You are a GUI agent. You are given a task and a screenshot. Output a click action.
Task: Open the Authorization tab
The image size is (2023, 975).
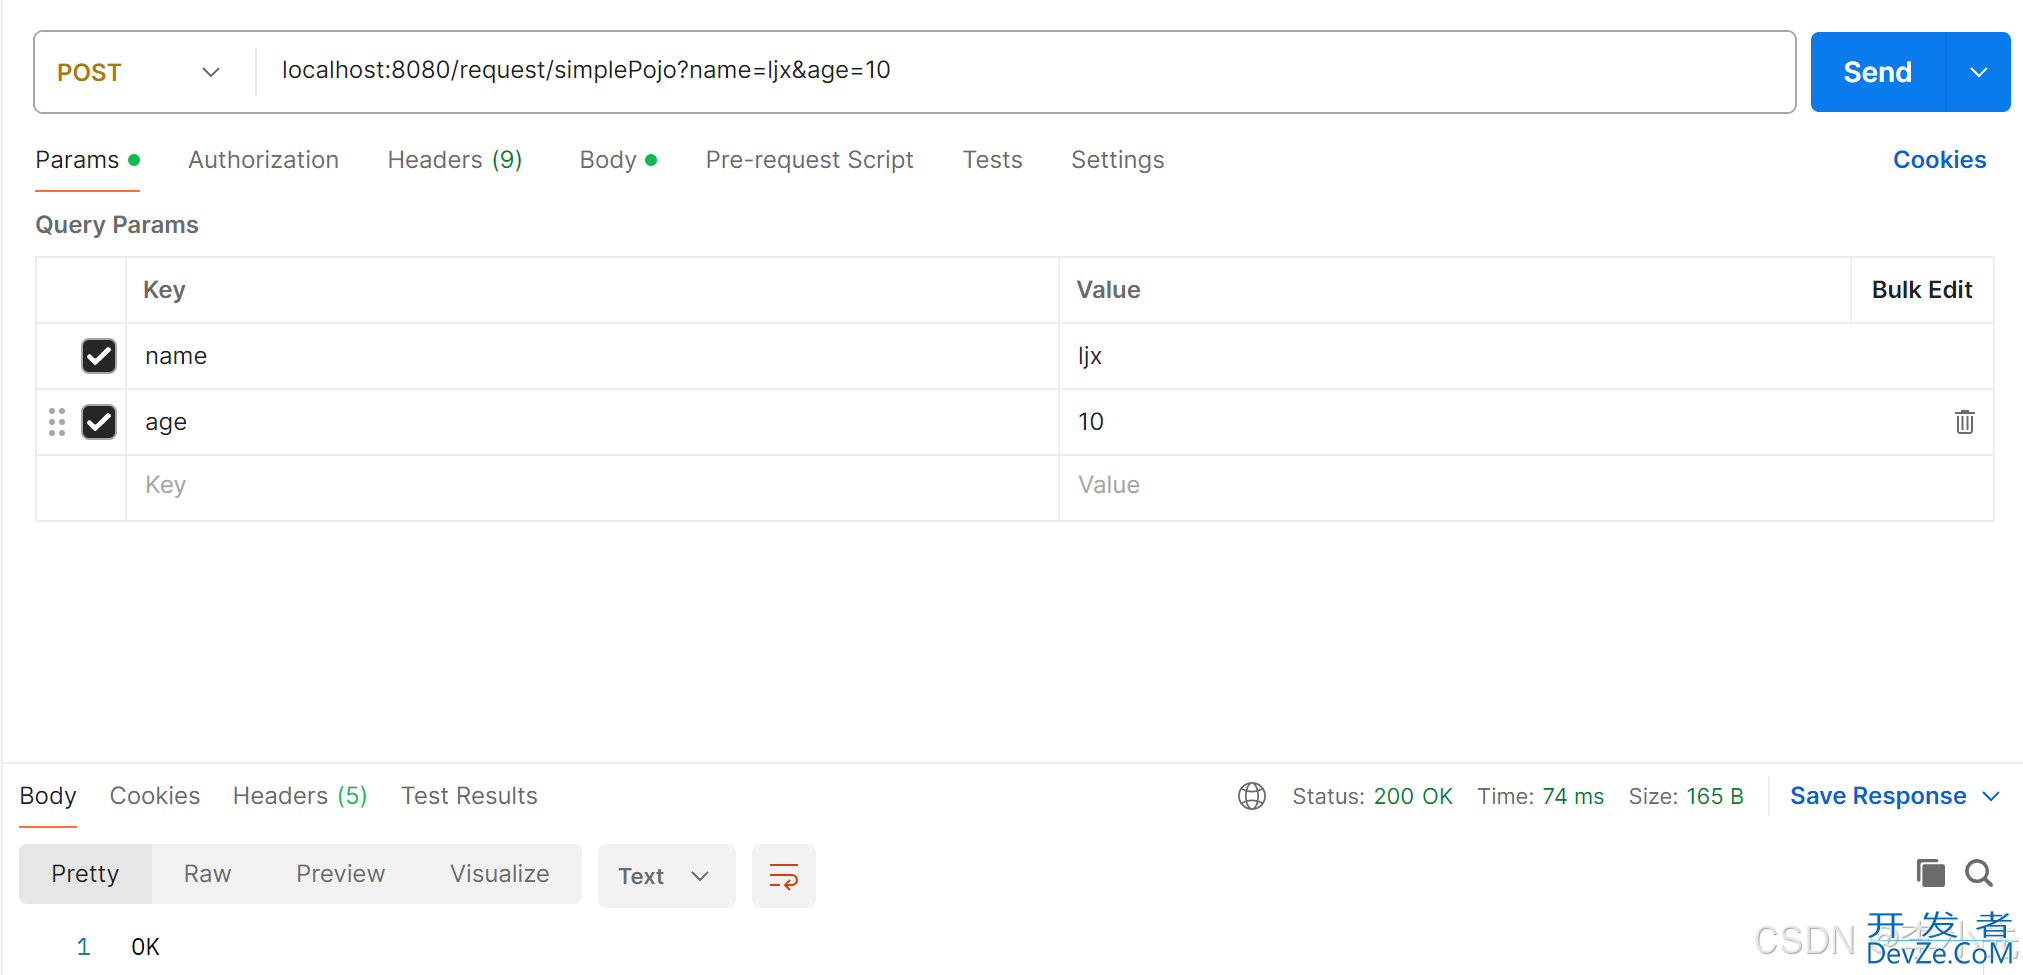click(x=263, y=160)
